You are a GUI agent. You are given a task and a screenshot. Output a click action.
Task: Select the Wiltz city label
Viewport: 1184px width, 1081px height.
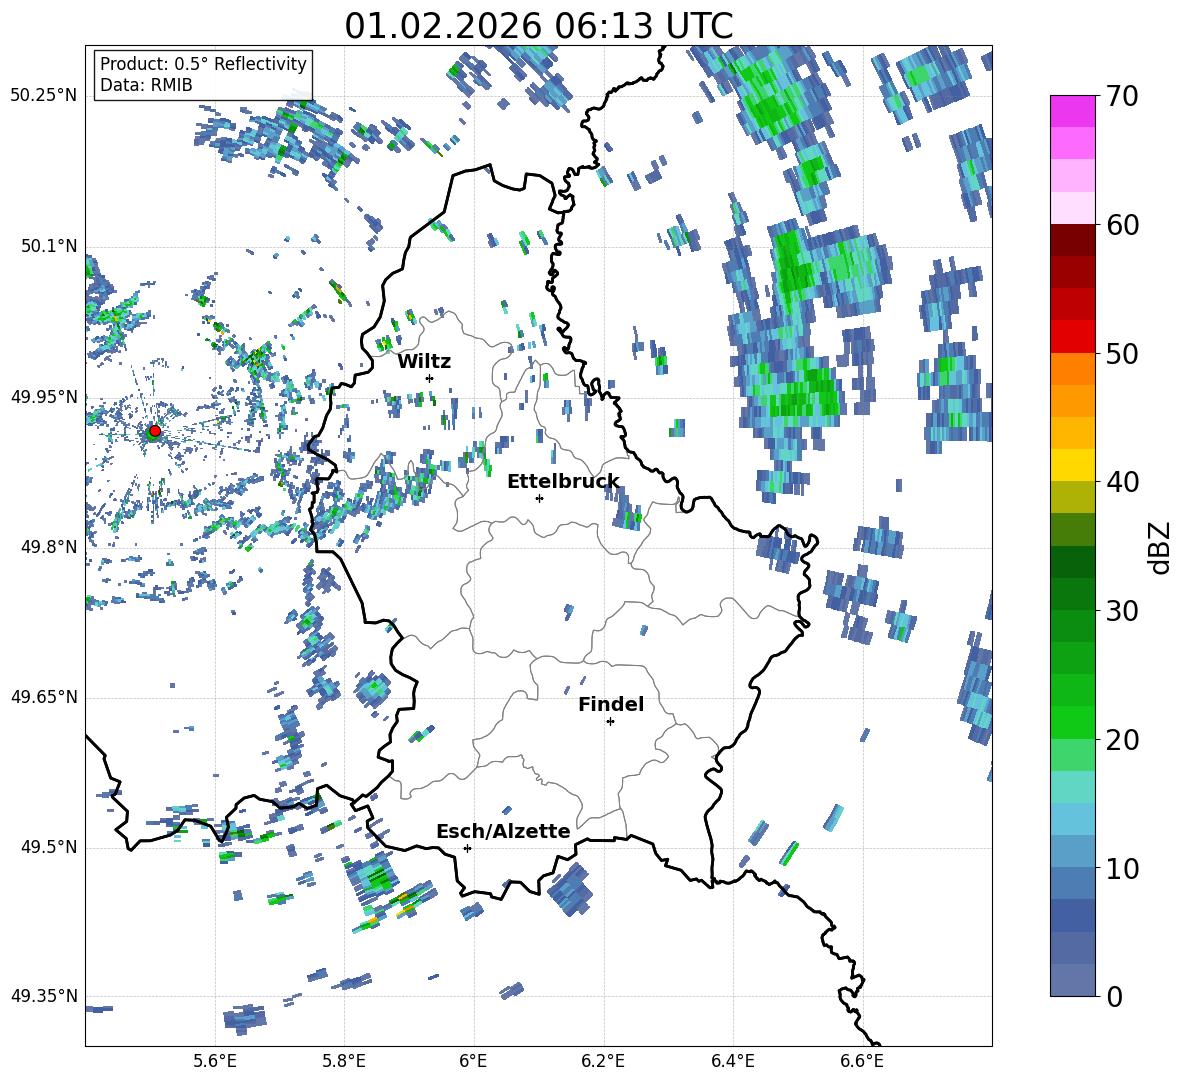[x=424, y=362]
